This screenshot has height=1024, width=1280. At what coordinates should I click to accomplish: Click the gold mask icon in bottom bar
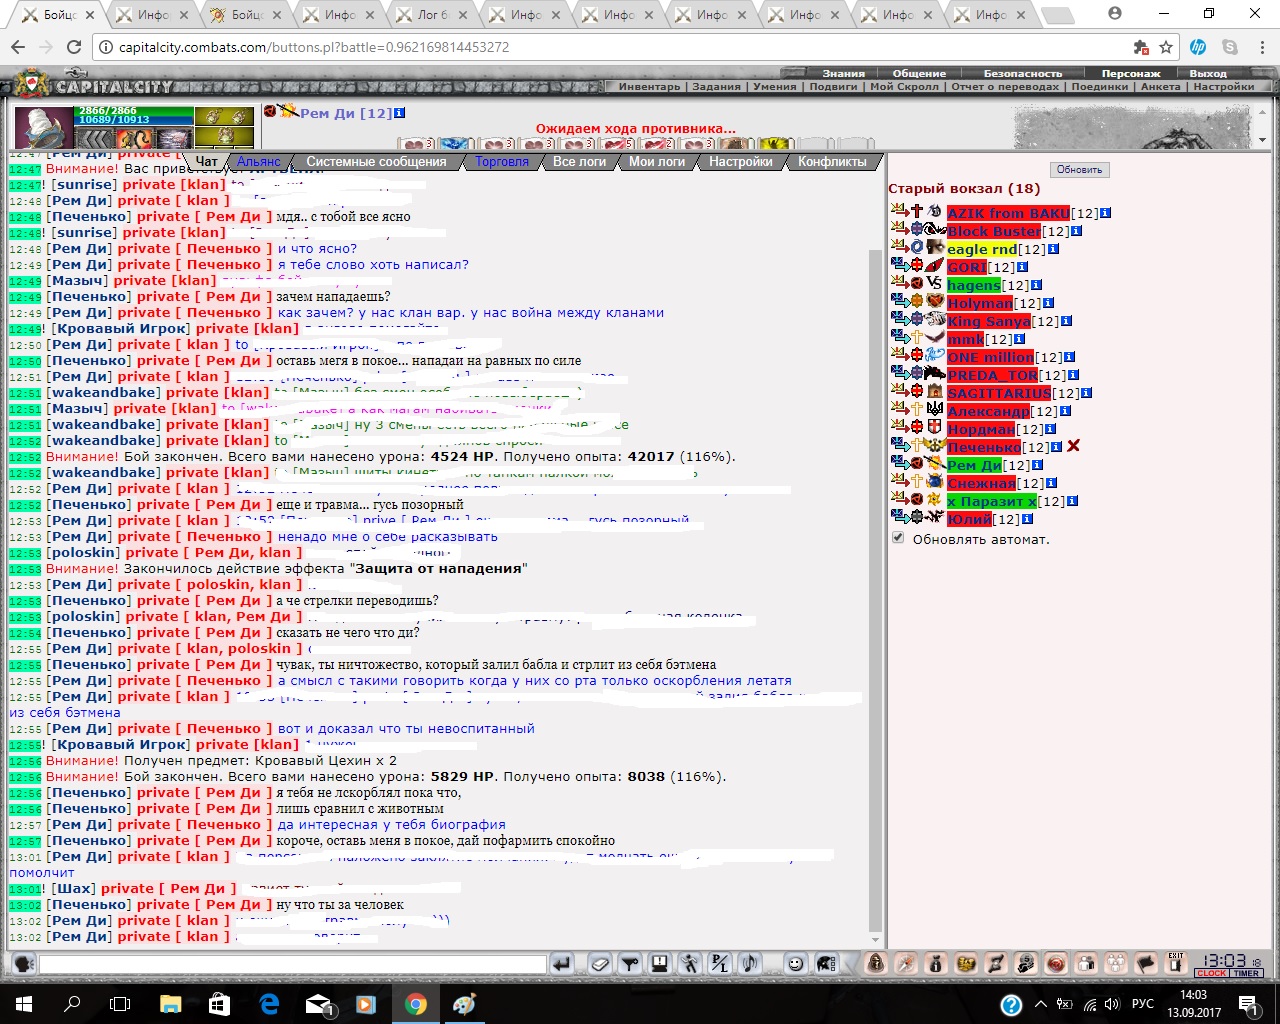coord(966,964)
